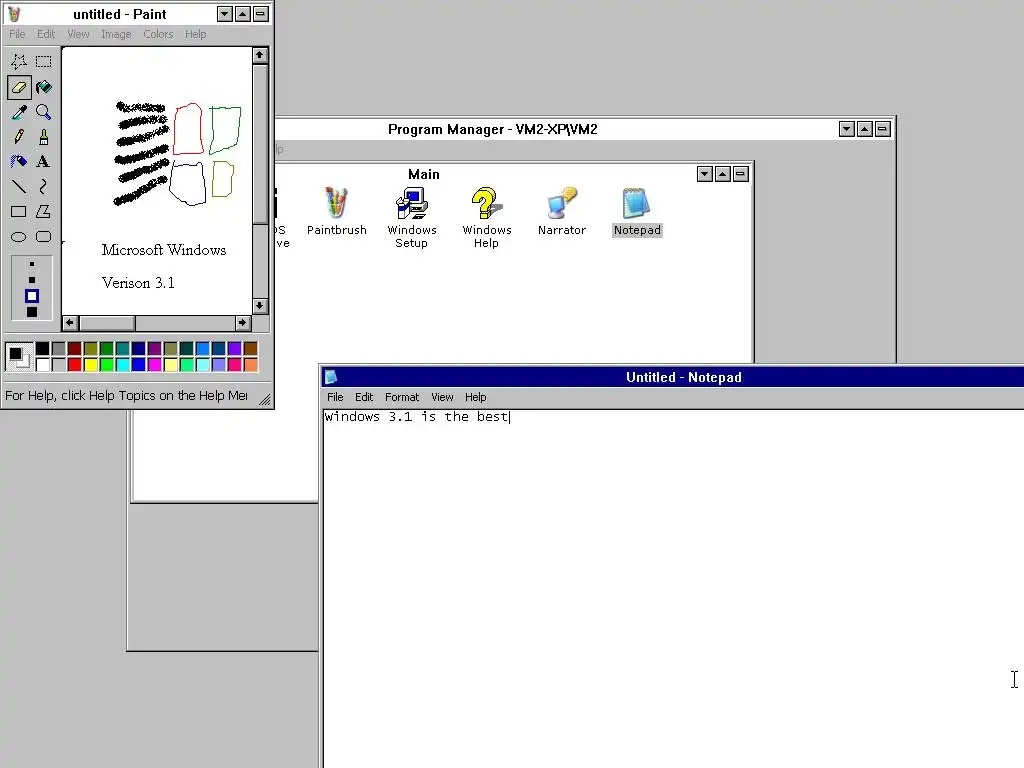Click the Paint horizontal scrollbar thumb

click(107, 323)
